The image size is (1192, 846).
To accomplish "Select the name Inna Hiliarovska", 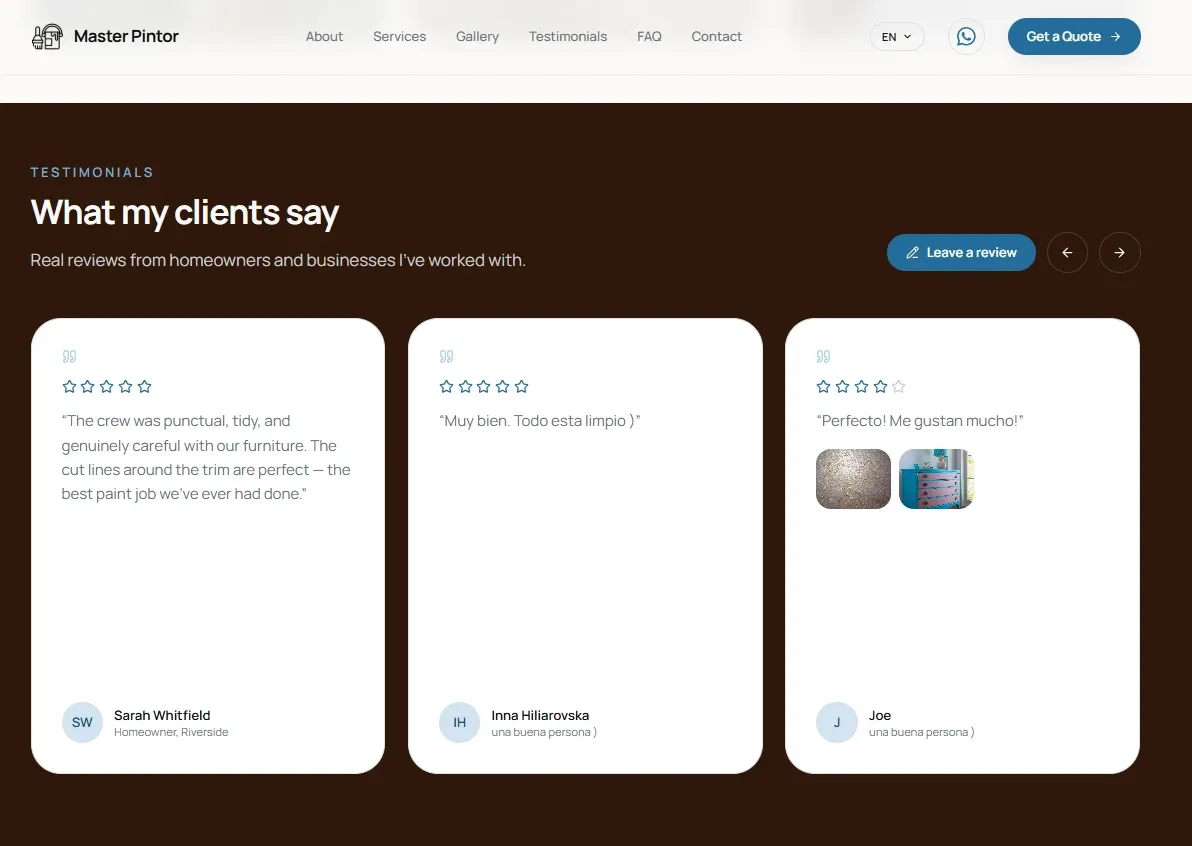I will click(540, 715).
